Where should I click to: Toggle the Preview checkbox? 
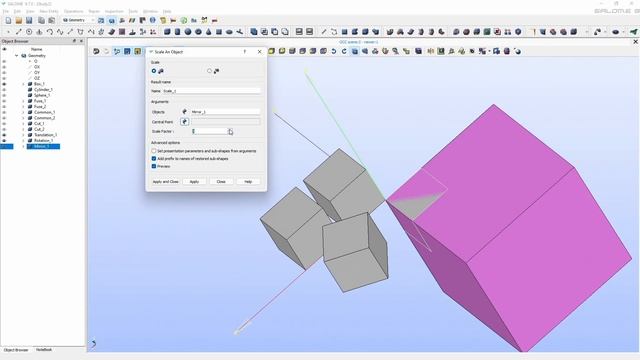pos(154,166)
